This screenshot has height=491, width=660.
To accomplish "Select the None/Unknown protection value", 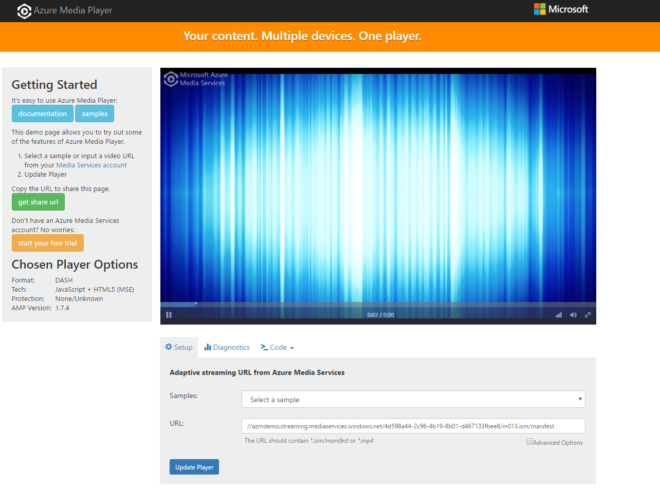I will (x=79, y=299).
